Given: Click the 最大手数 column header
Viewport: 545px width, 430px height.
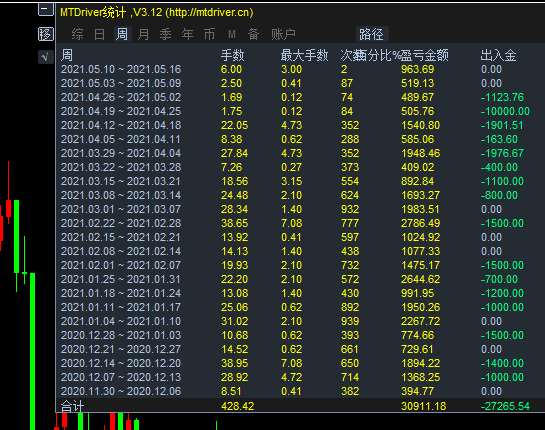Looking at the screenshot, I should coord(304,55).
